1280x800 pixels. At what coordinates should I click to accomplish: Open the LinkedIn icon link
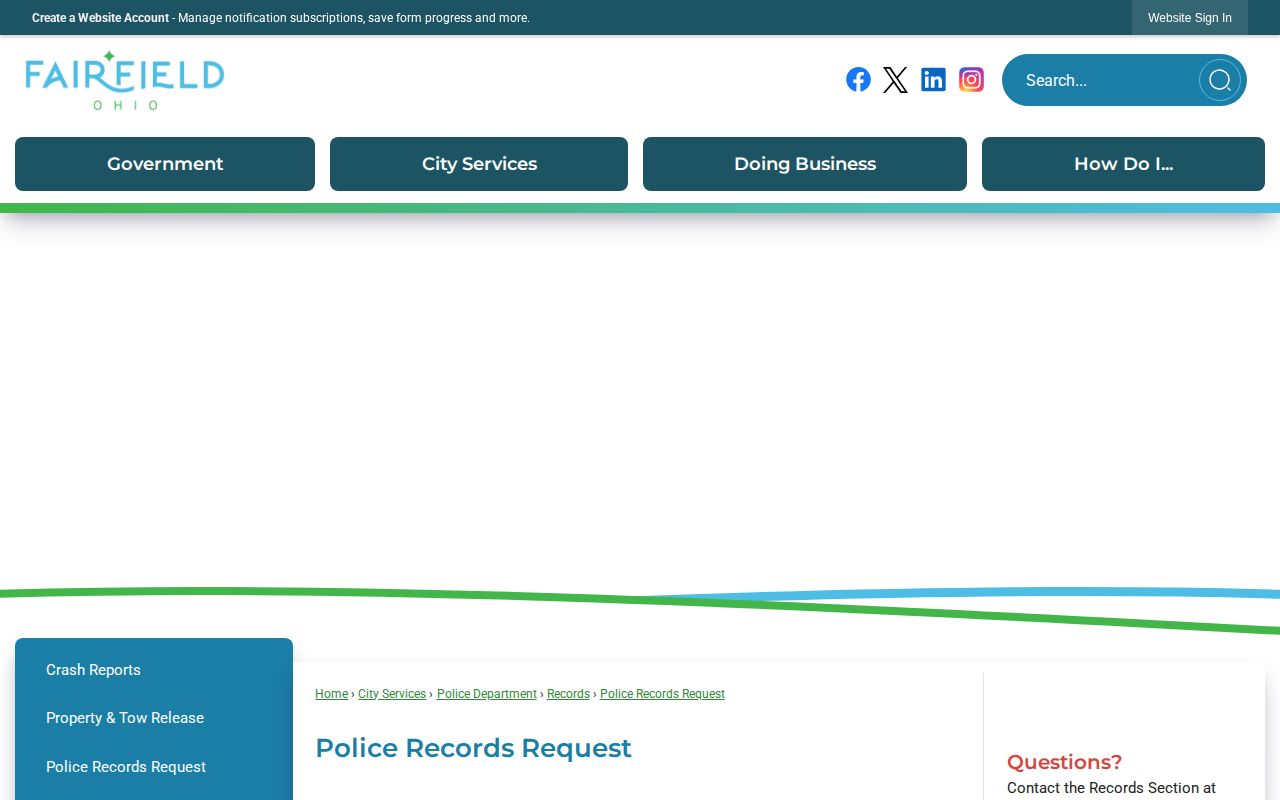point(934,80)
